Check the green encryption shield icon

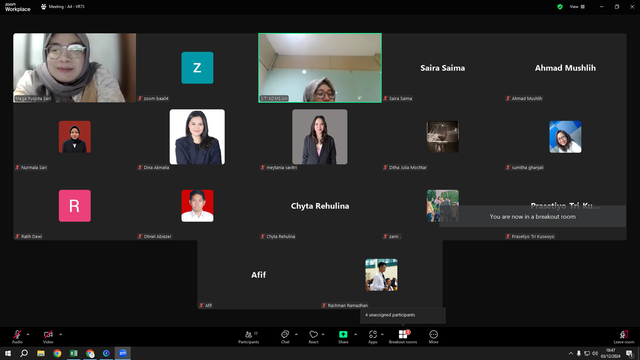[560, 7]
